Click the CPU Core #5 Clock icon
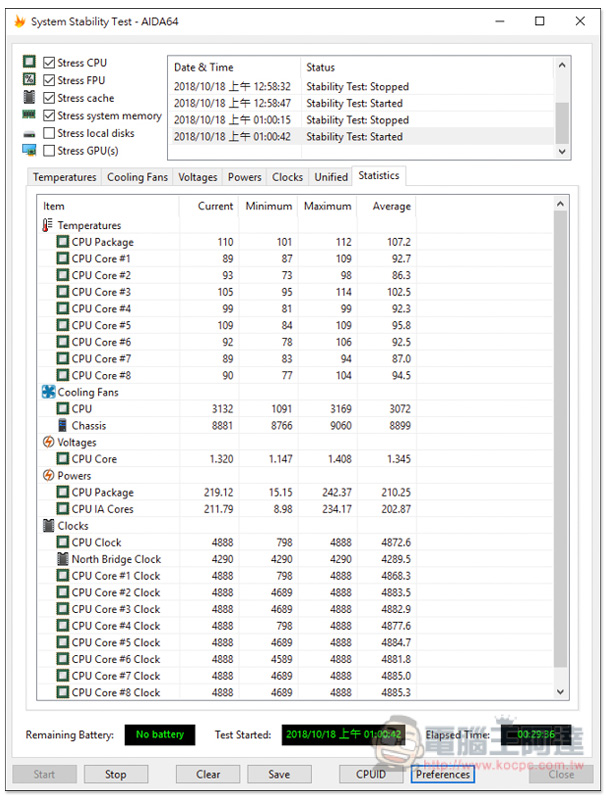The width and height of the screenshot is (606, 800). [62, 642]
